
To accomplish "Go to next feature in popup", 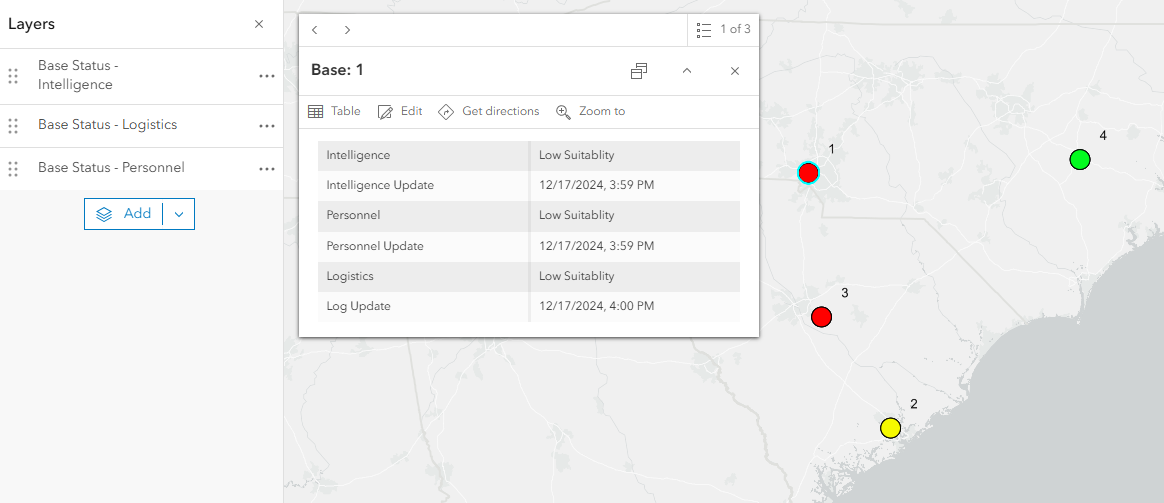I will [347, 30].
